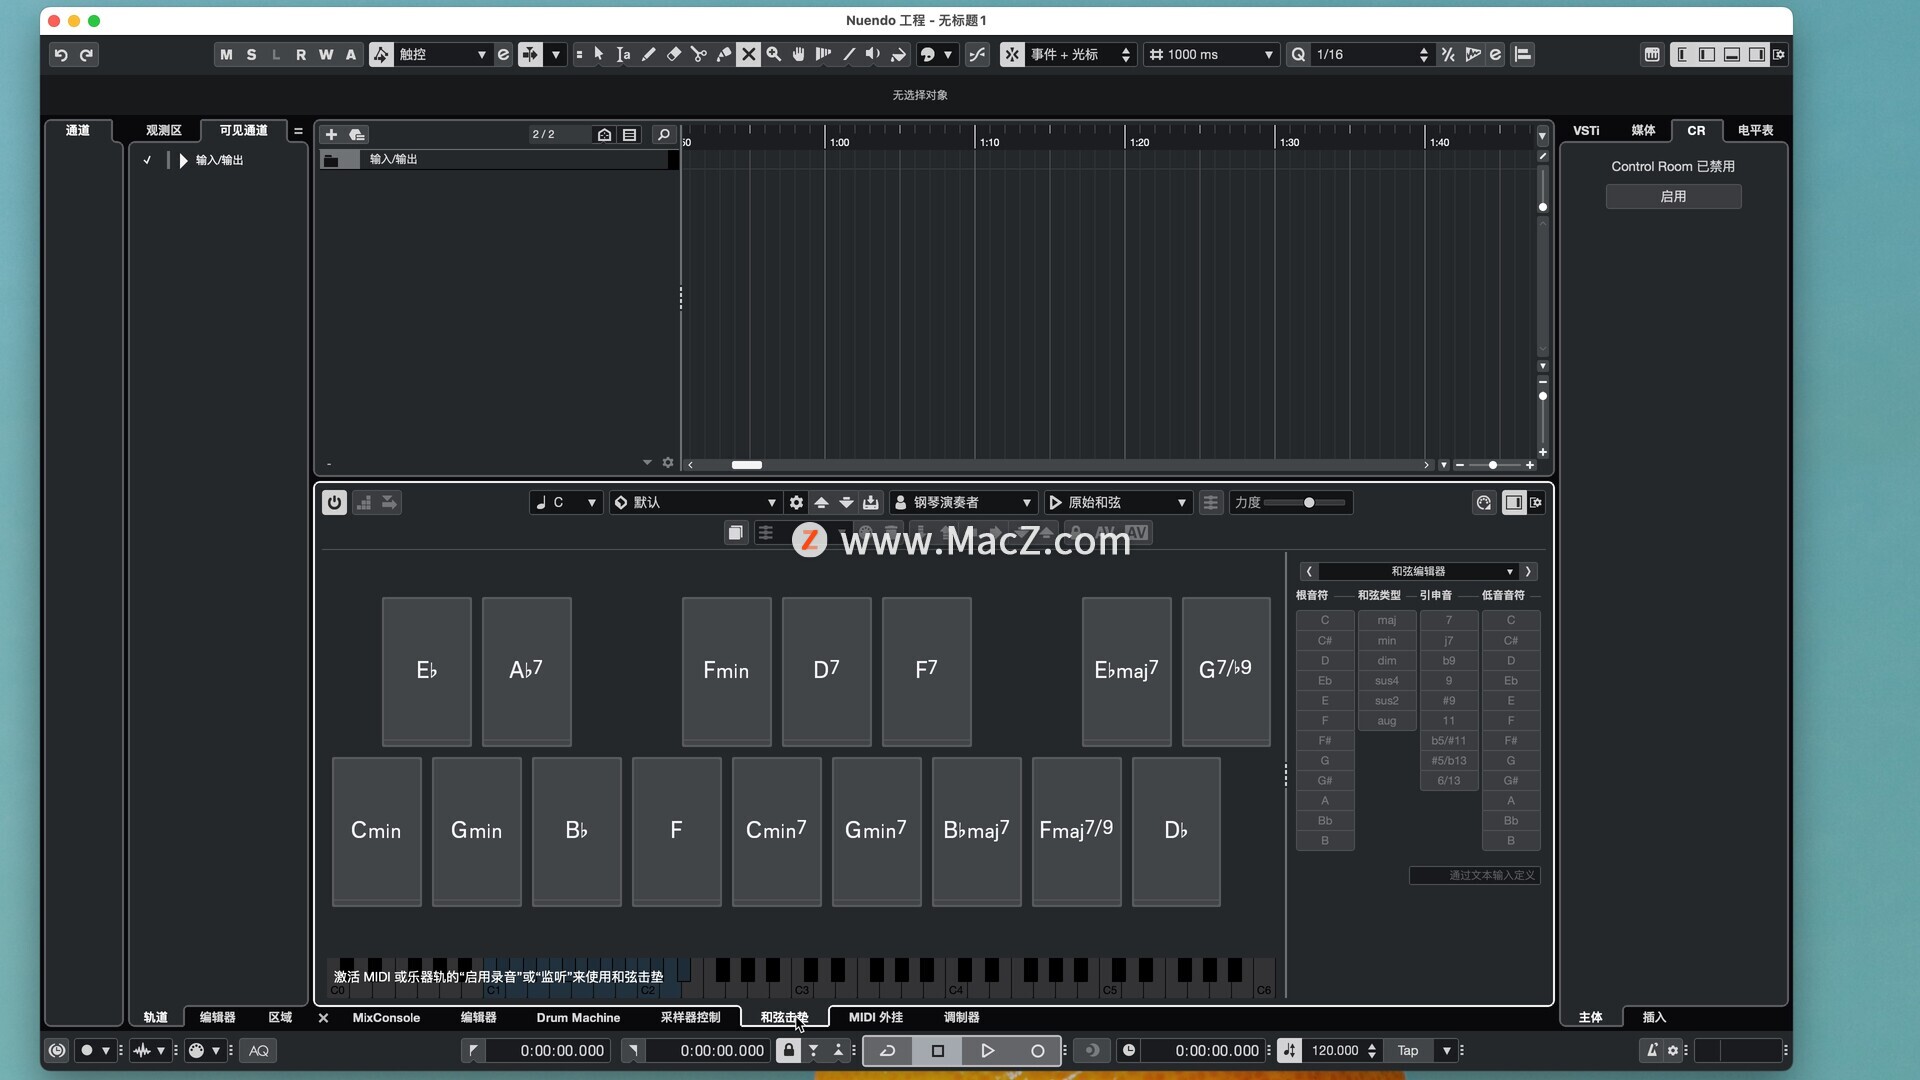Image resolution: width=1920 pixels, height=1080 pixels.
Task: Open the 1/16 quantize preset dropdown
Action: point(1371,54)
